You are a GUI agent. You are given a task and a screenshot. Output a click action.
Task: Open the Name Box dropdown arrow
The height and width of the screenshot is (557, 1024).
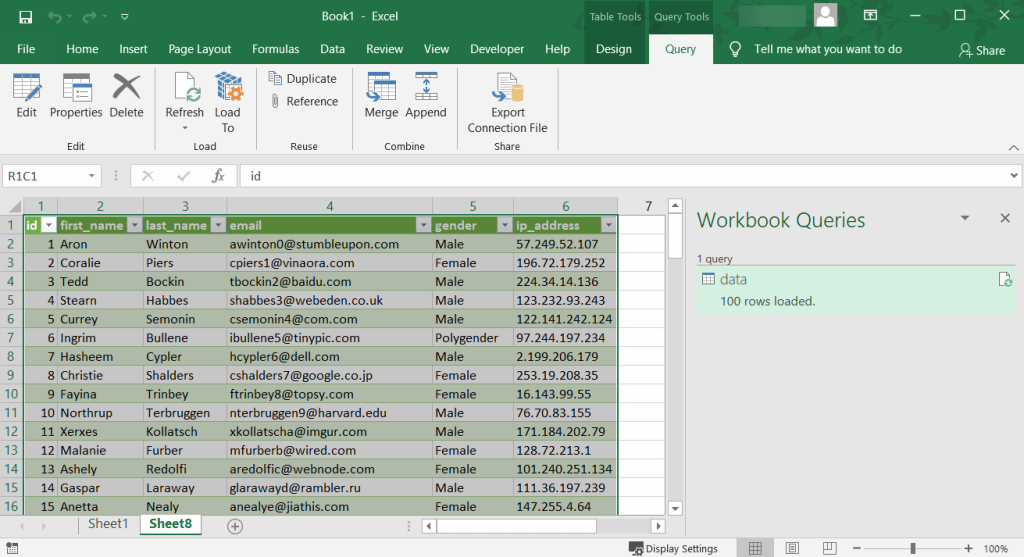(x=91, y=176)
